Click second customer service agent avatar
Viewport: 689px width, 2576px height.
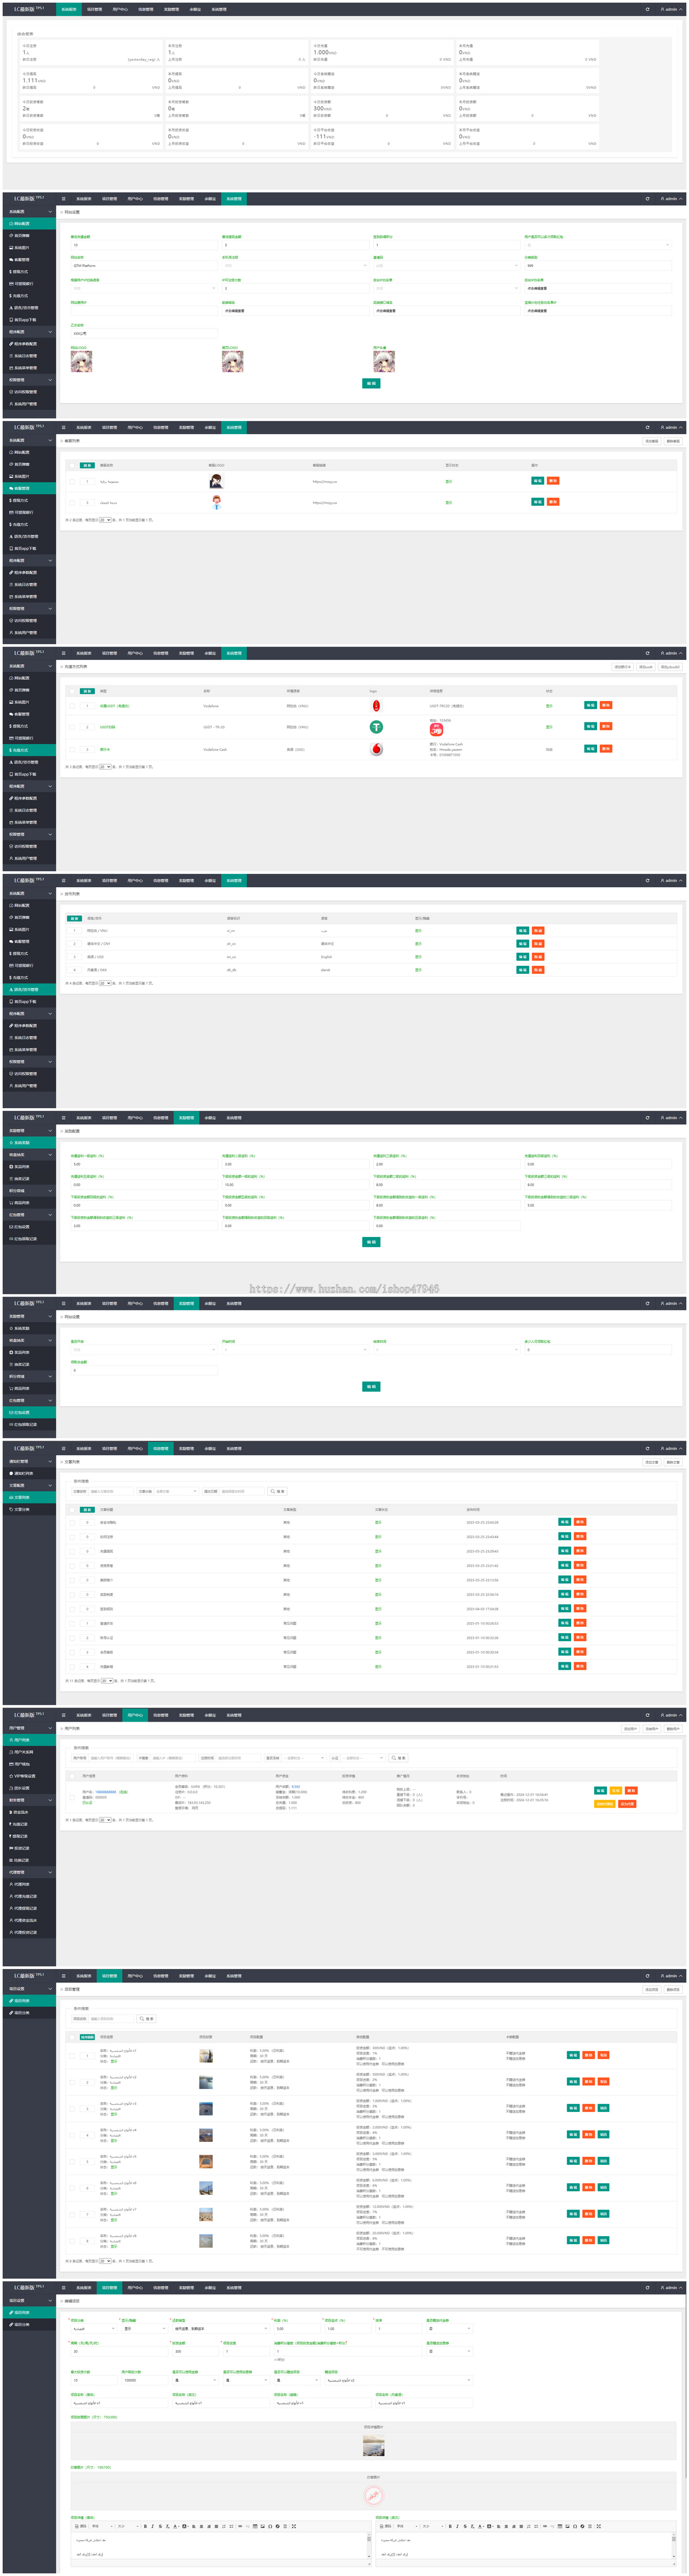click(216, 503)
